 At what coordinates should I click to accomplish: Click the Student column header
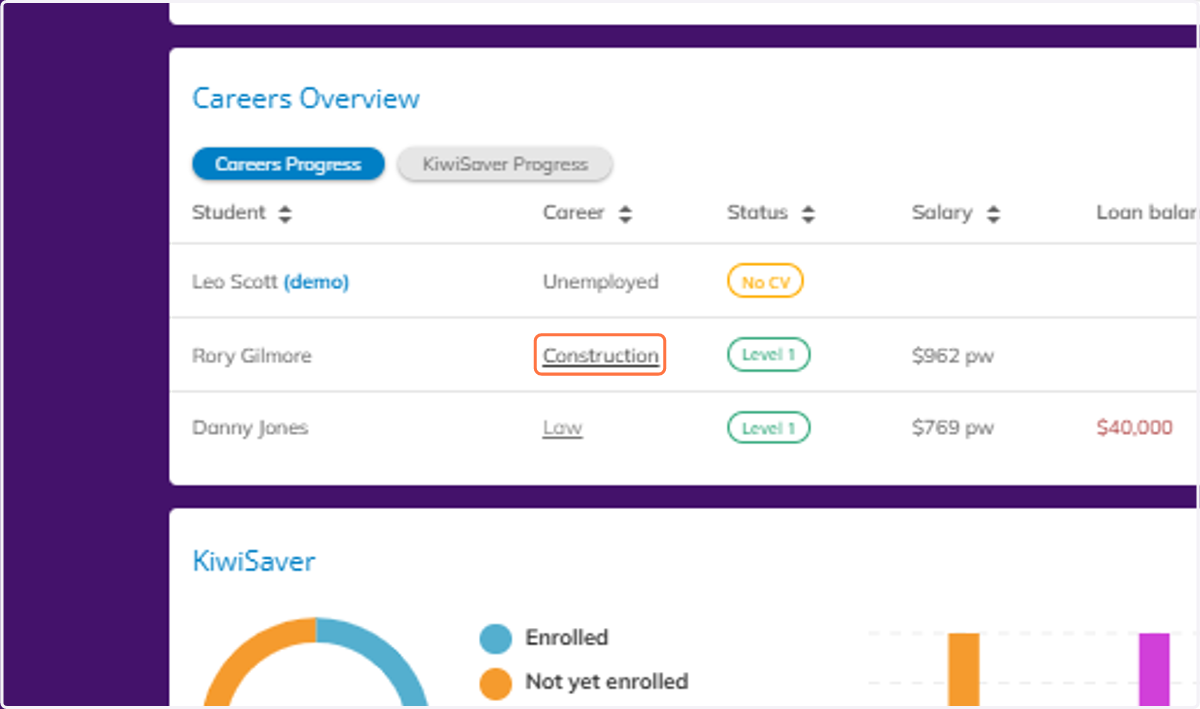click(229, 213)
